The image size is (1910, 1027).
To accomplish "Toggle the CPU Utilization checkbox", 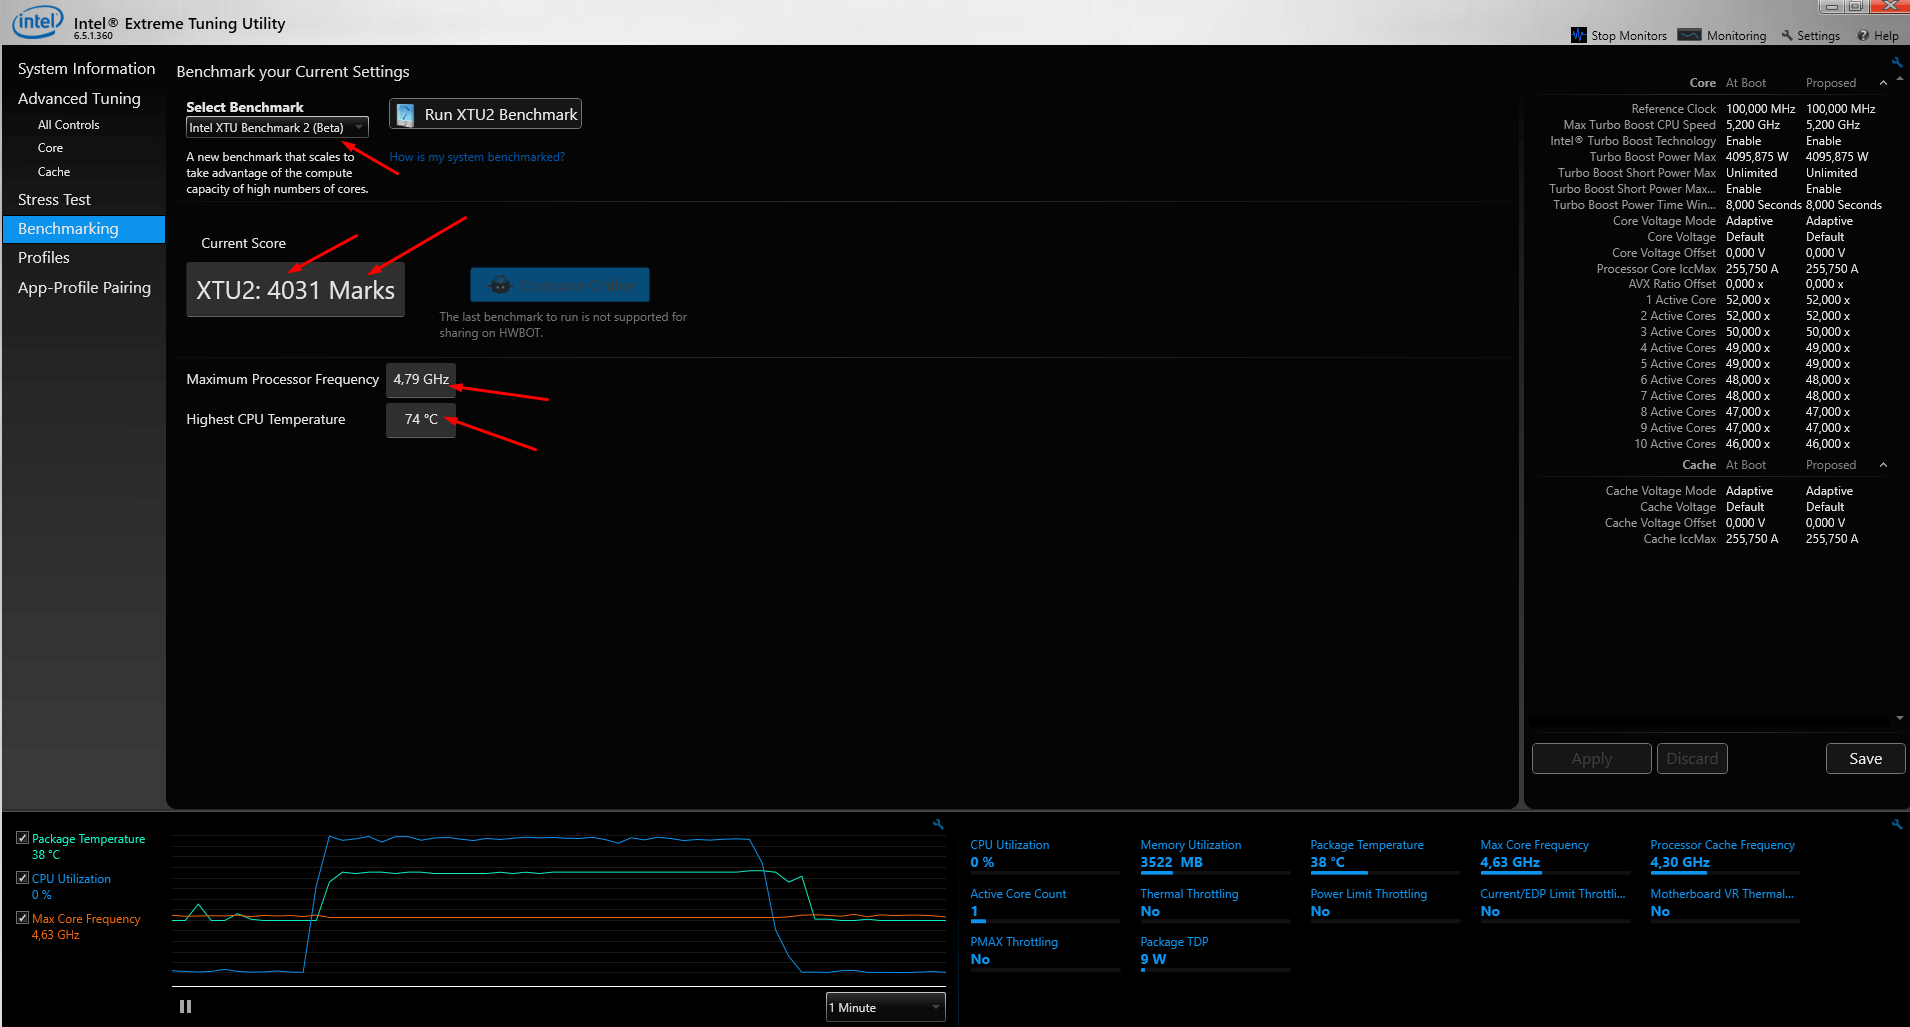I will [22, 878].
